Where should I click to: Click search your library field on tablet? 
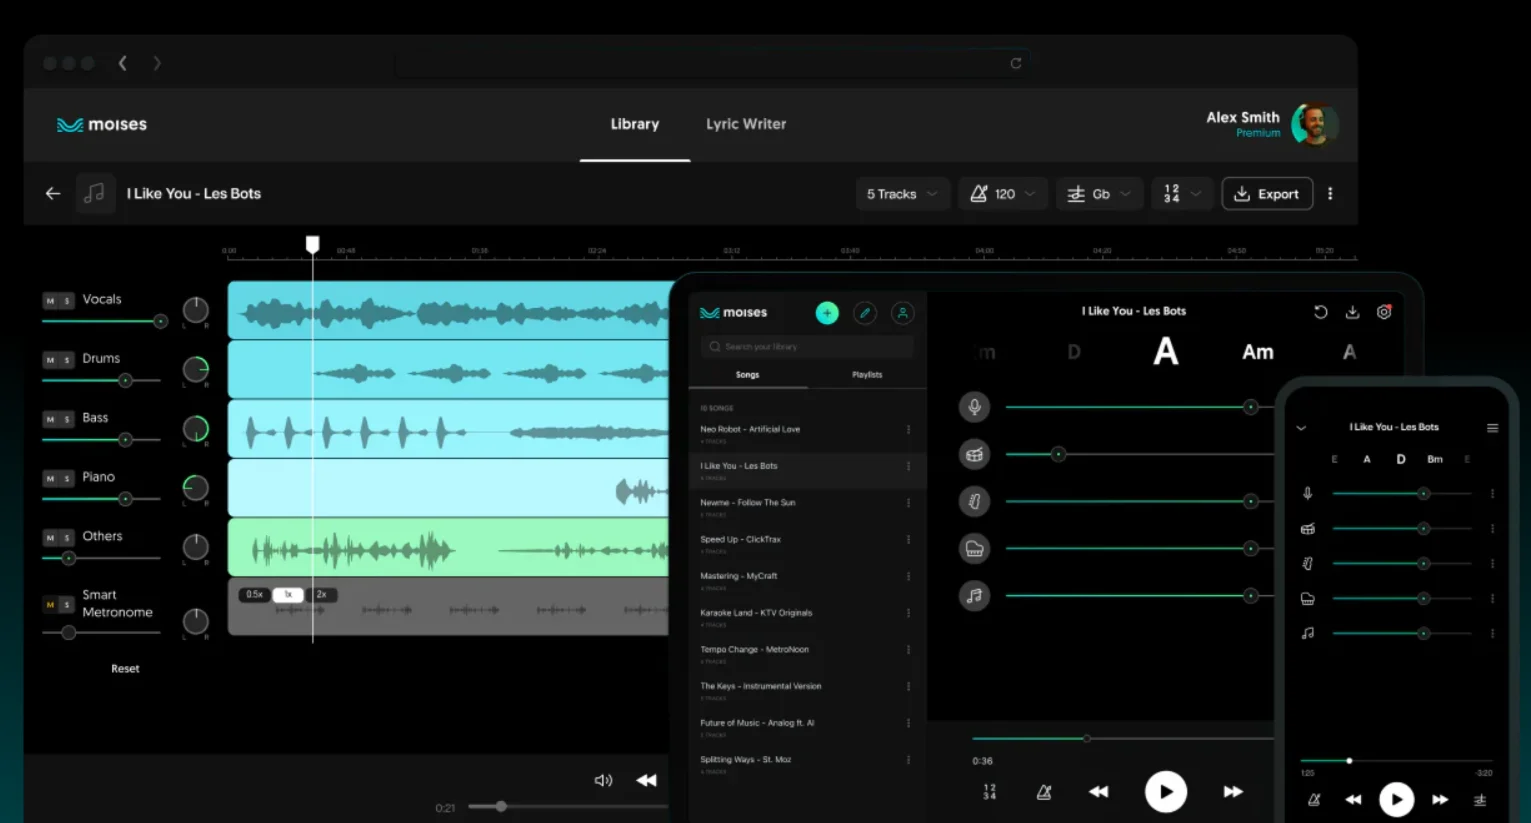pyautogui.click(x=806, y=347)
